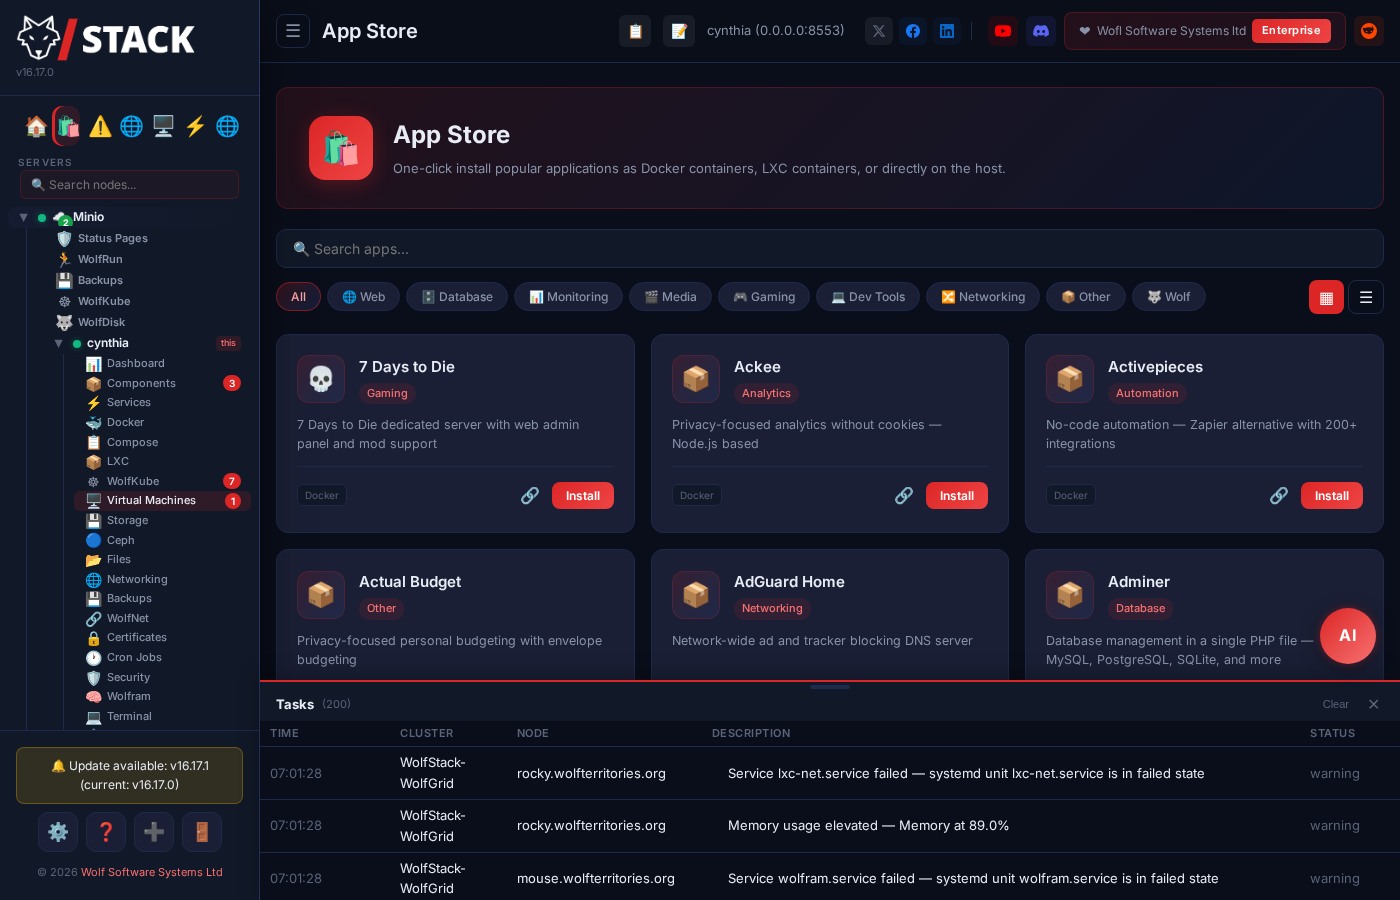Toggle the hamburger menu beside App Store title

(293, 31)
